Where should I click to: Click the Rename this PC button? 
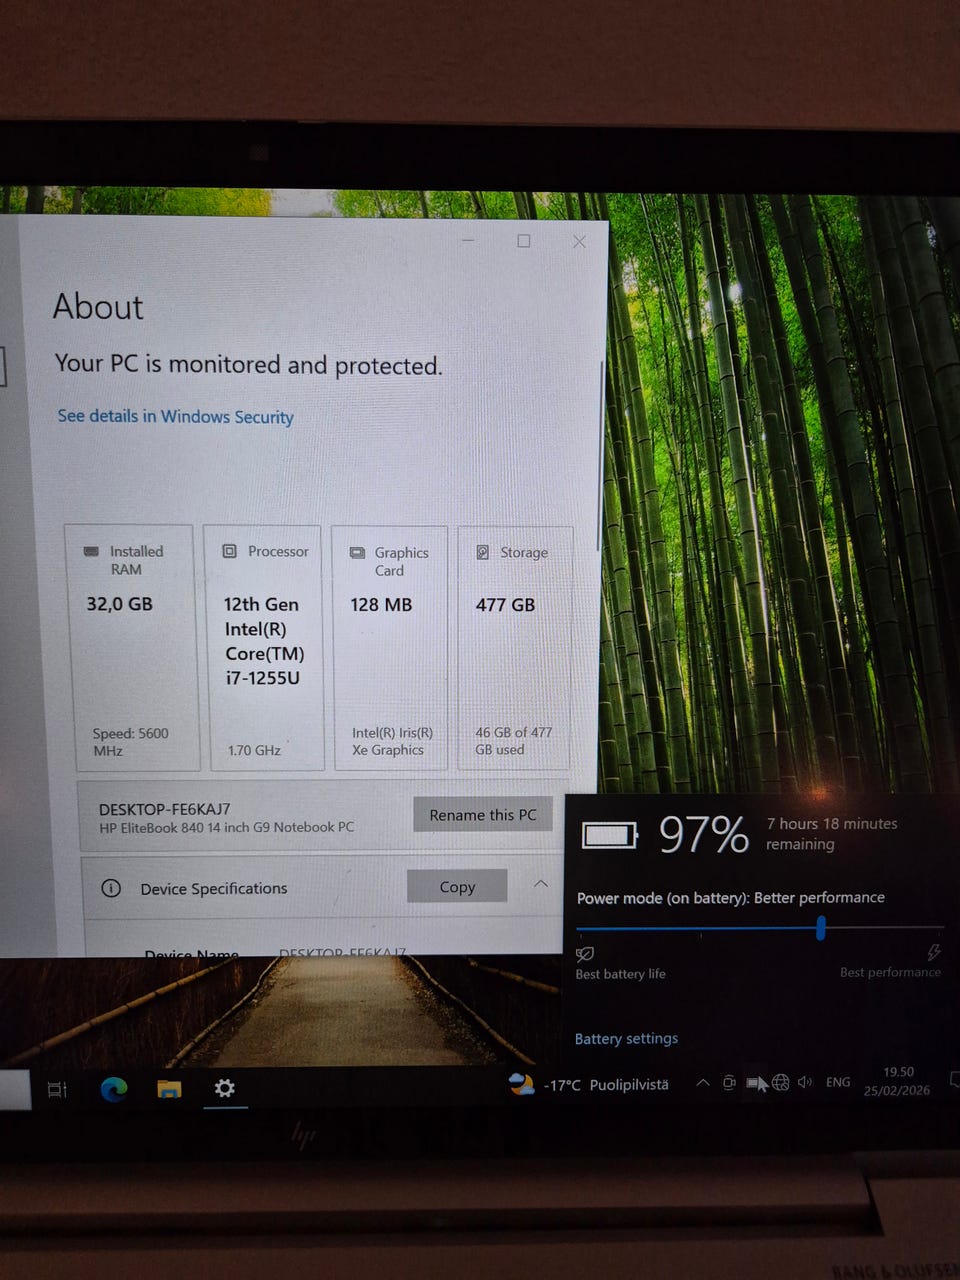pyautogui.click(x=483, y=815)
